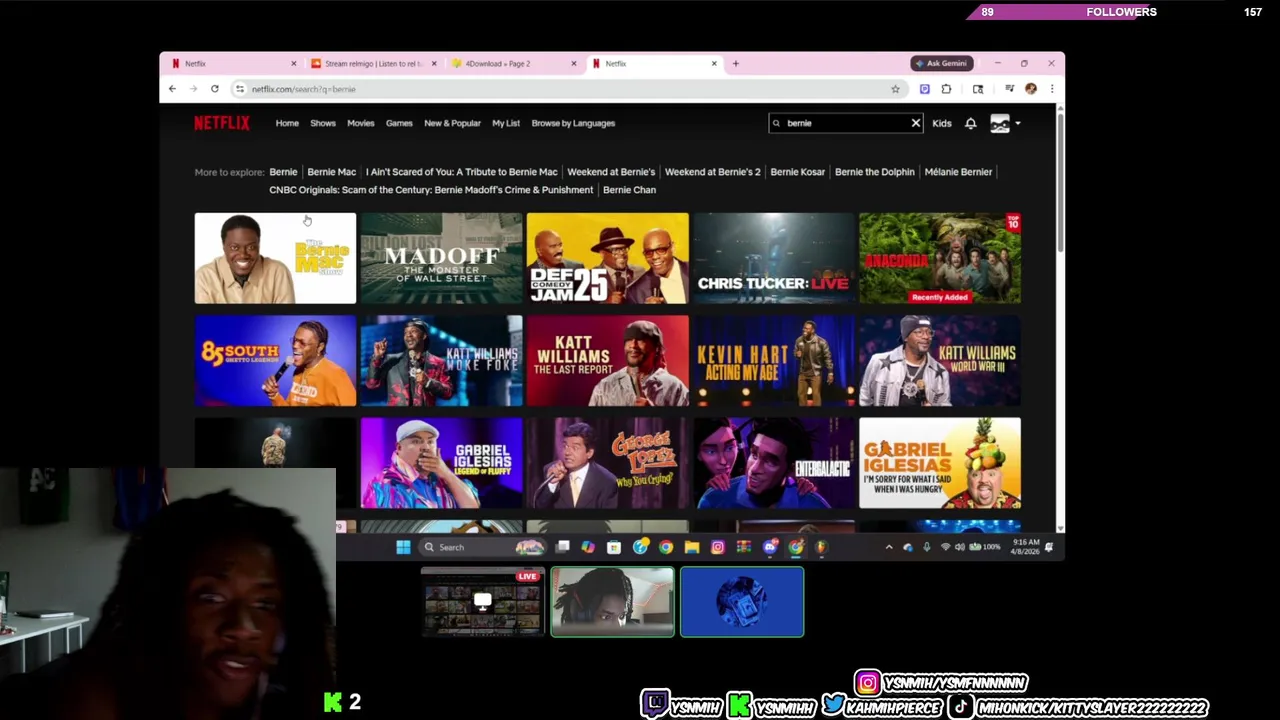Open the Anaconda Recently Added title
Viewport: 1280px width, 720px height.
pos(939,258)
